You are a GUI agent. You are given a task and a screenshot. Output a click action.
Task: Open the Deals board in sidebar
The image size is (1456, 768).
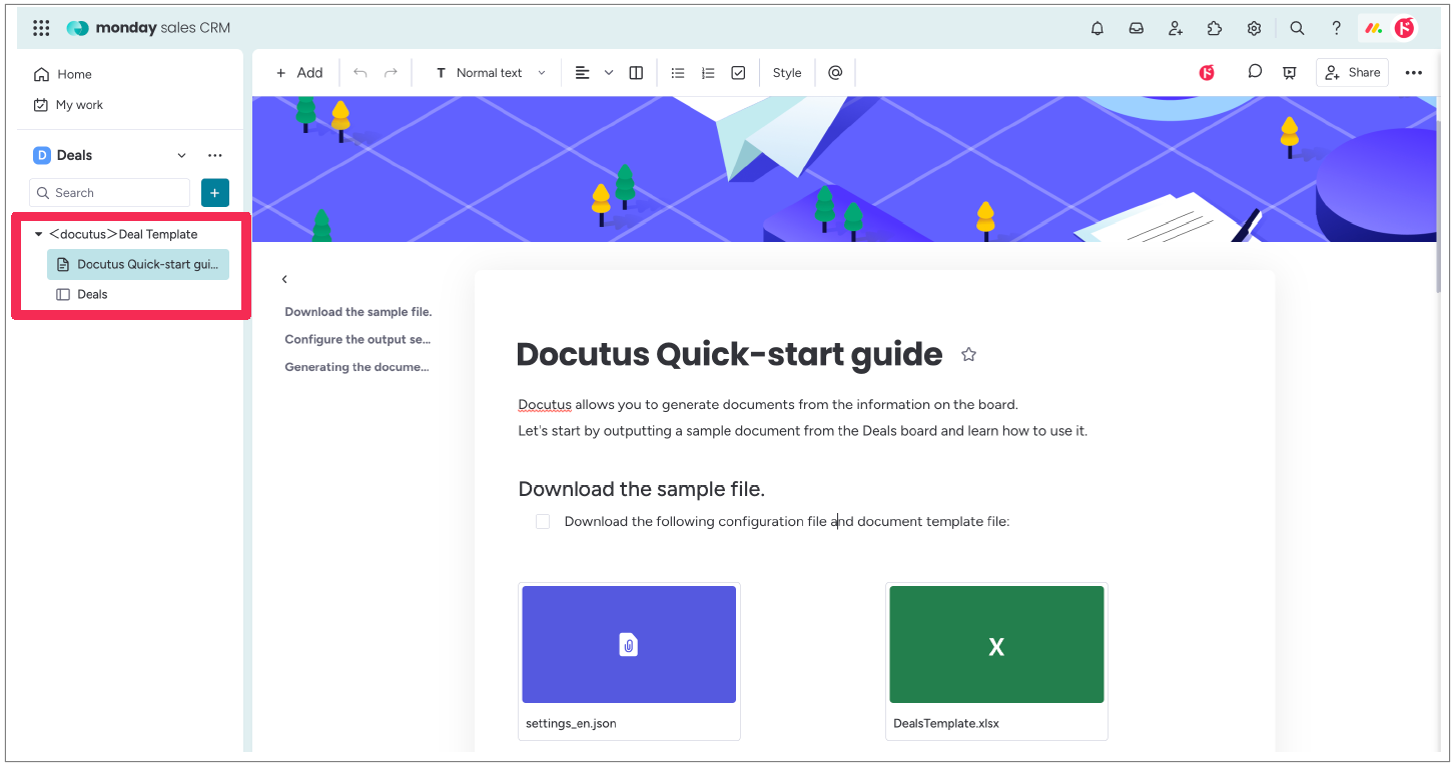tap(92, 294)
